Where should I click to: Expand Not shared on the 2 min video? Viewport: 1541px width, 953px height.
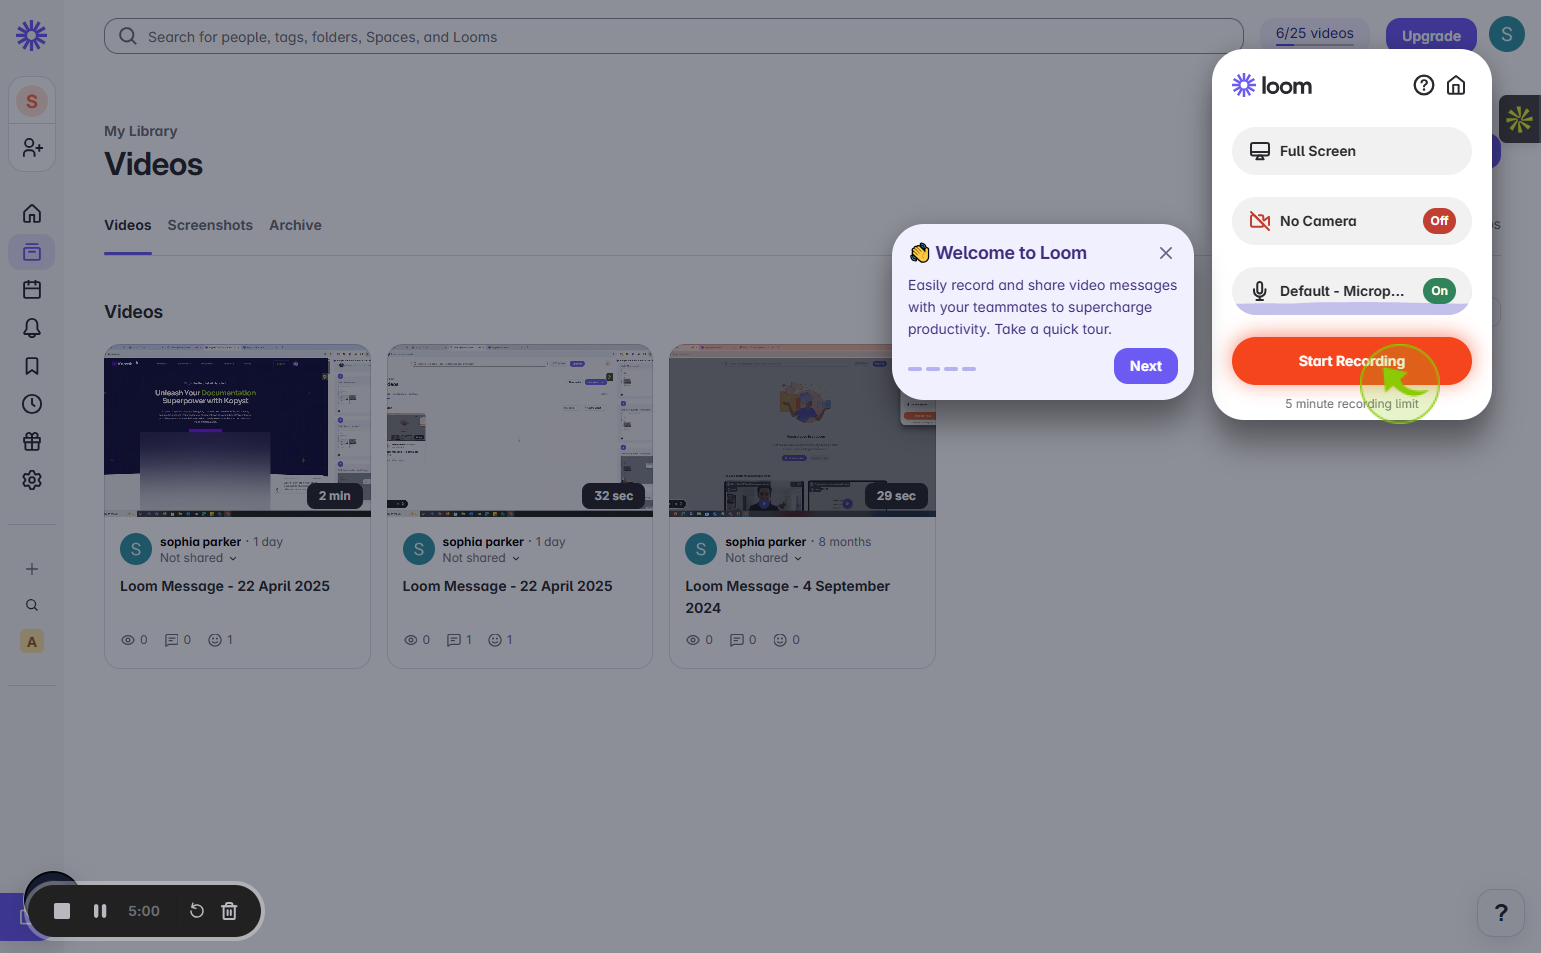tap(198, 558)
